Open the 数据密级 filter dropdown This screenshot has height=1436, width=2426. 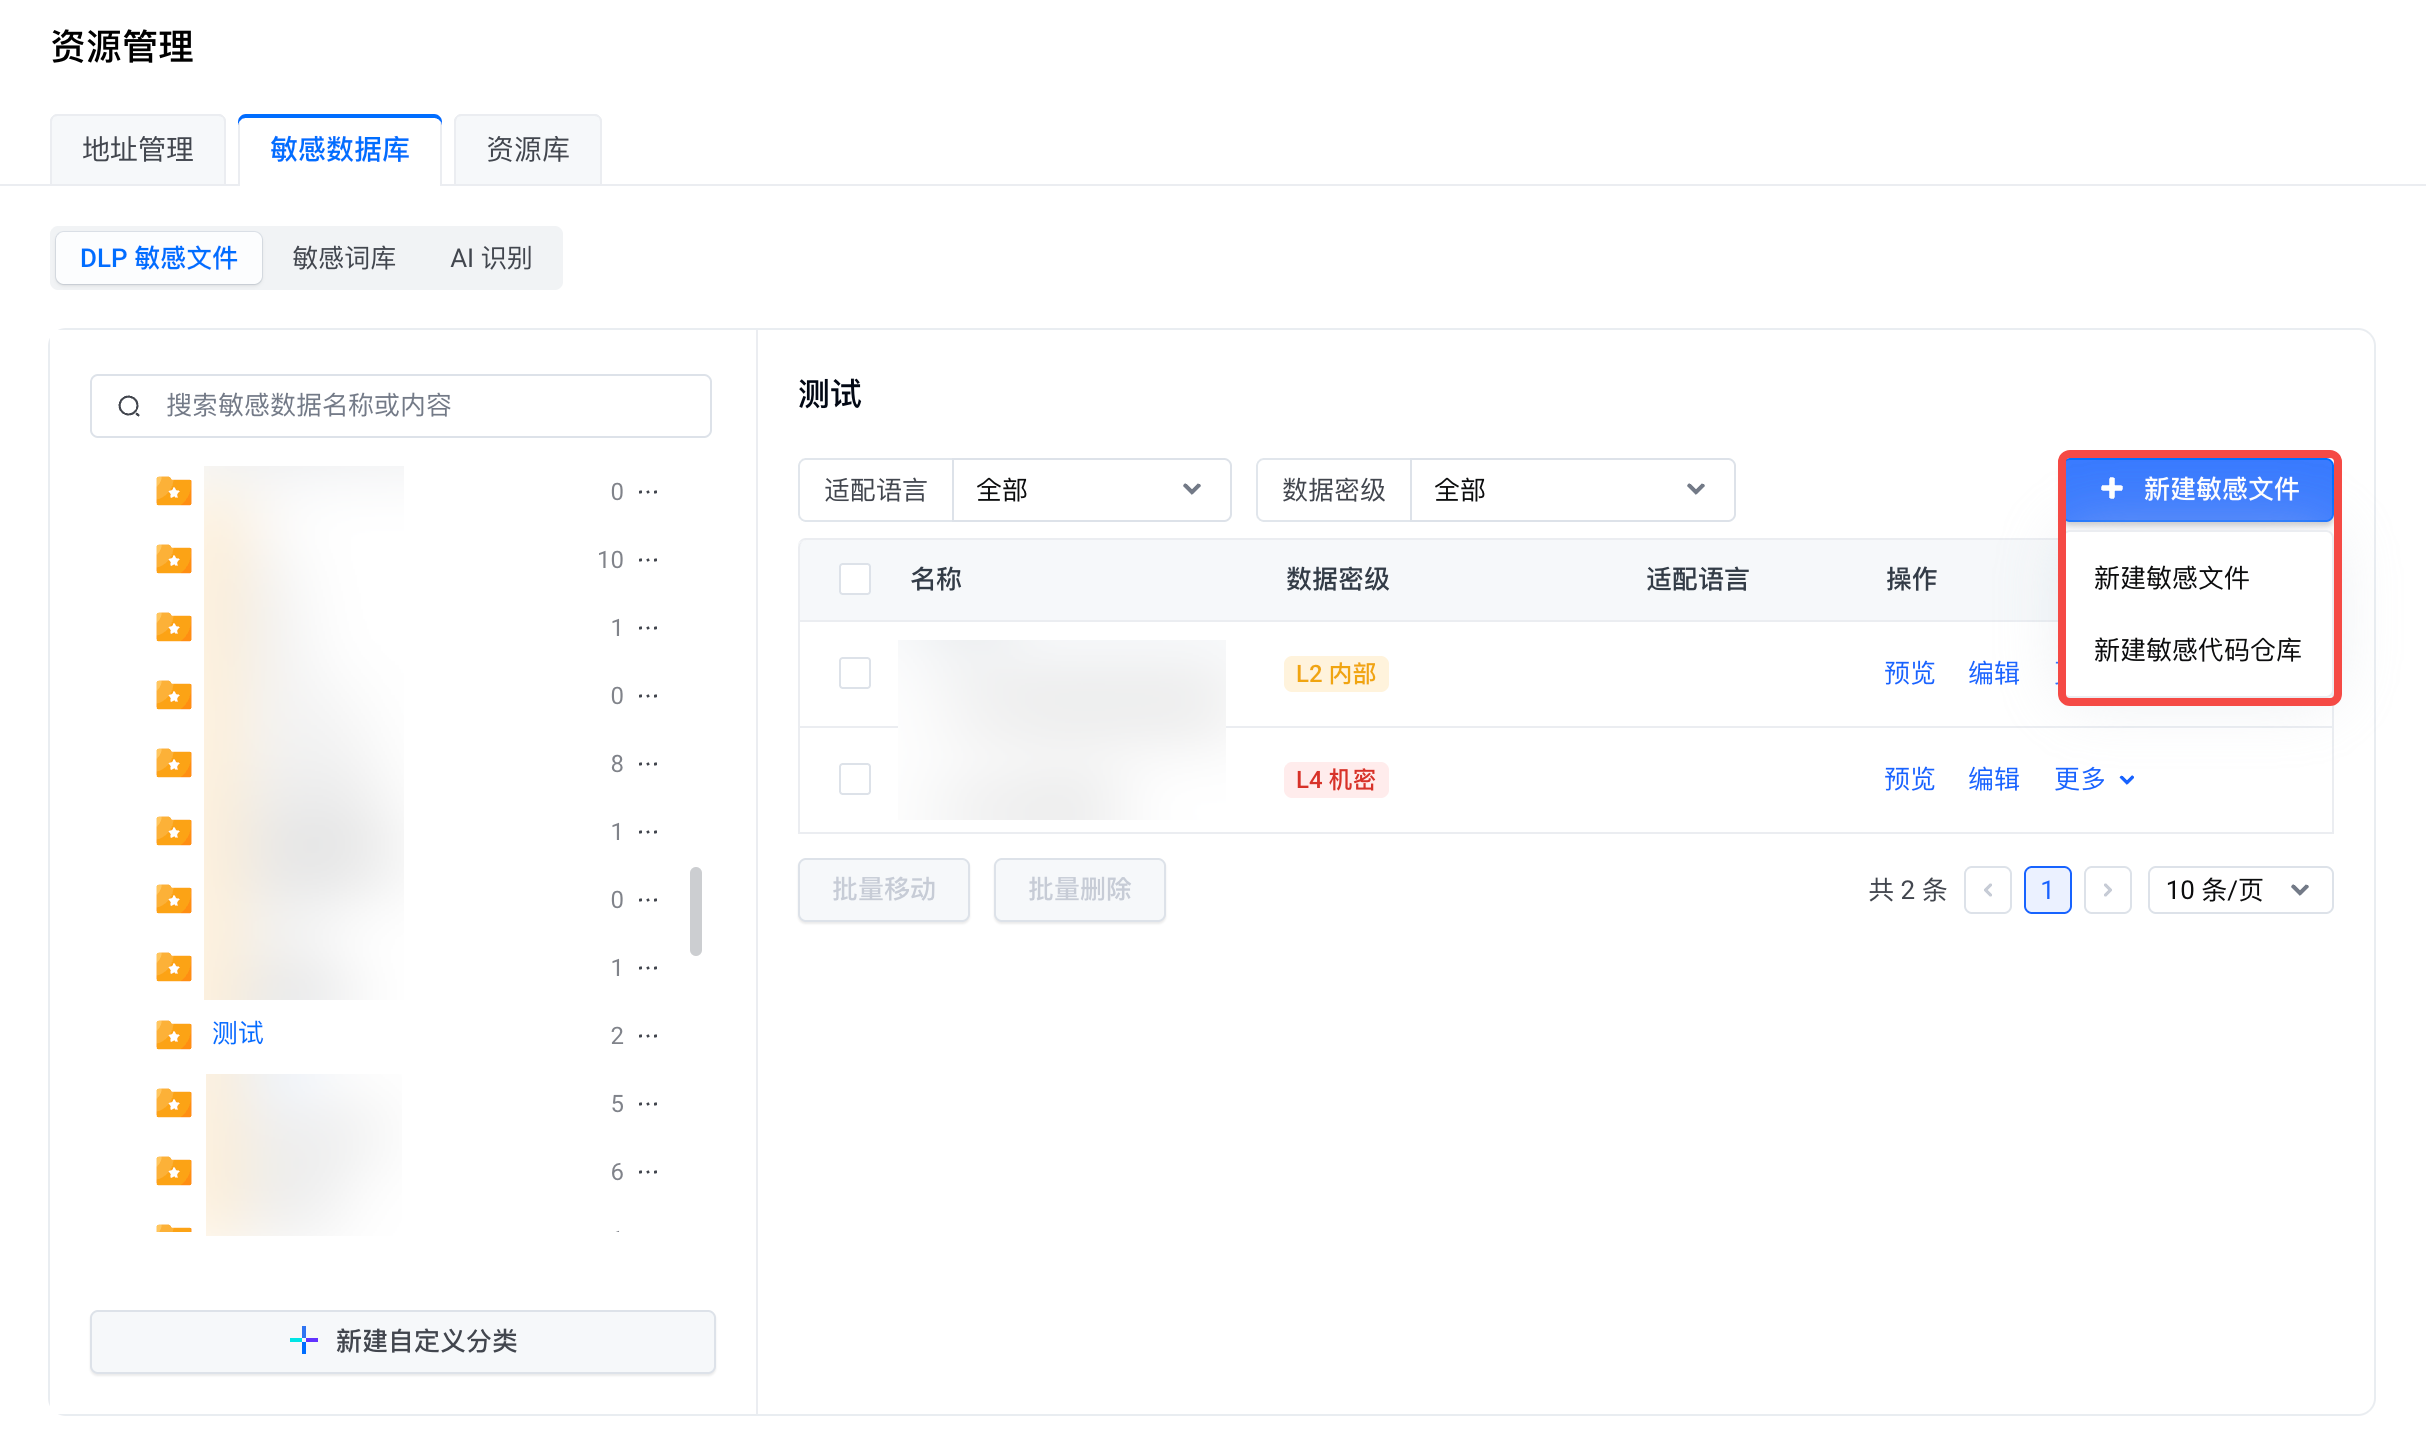pyautogui.click(x=1572, y=490)
